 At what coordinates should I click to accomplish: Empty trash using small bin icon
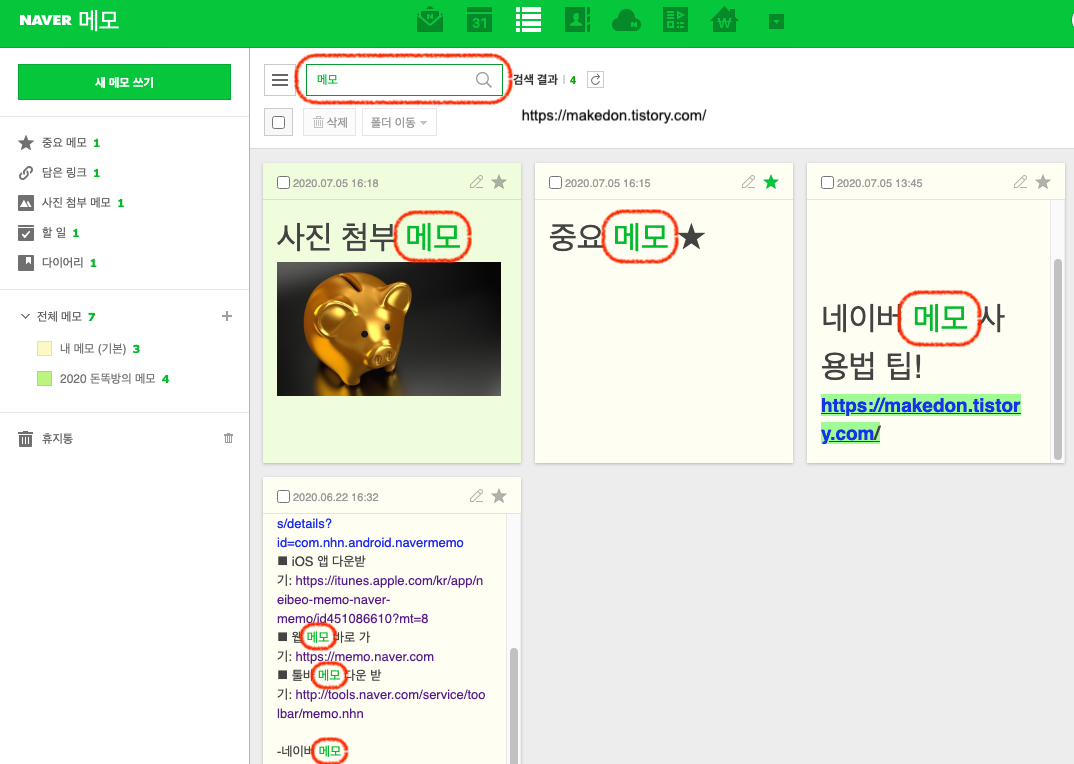228,438
